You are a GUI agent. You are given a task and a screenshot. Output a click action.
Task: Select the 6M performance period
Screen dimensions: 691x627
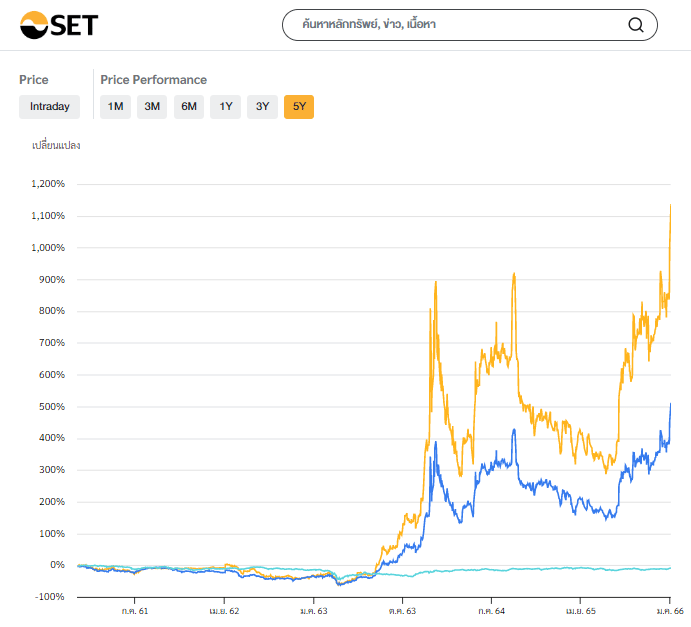189,106
